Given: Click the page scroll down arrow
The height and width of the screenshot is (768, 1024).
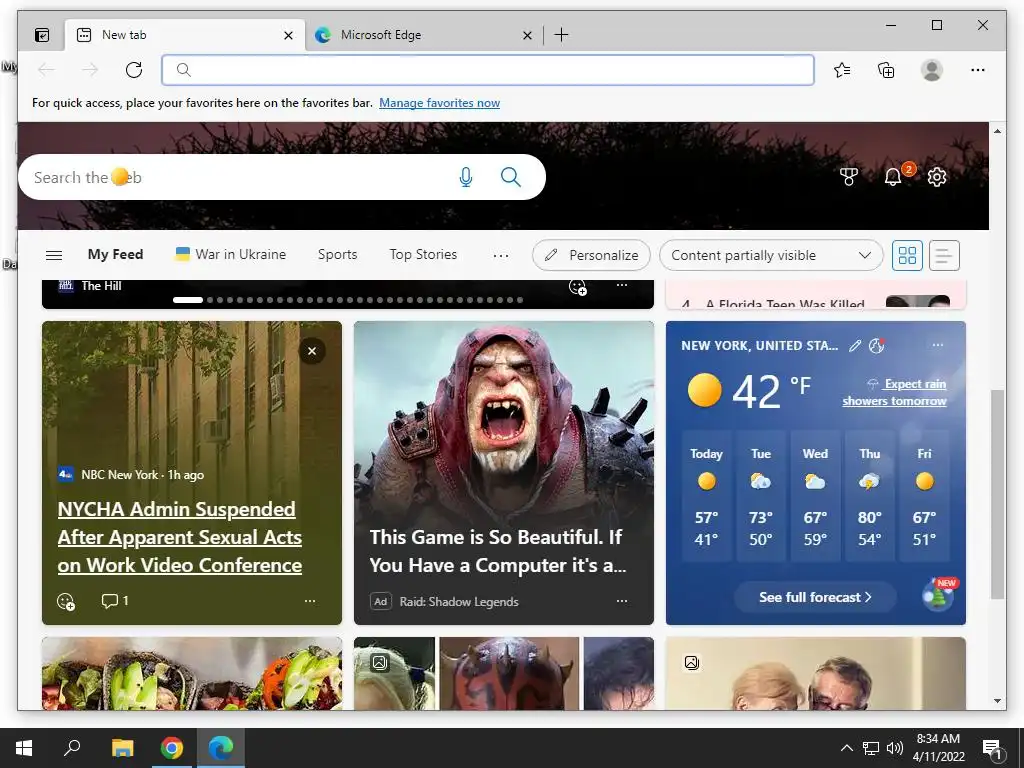Looking at the screenshot, I should click(x=997, y=701).
